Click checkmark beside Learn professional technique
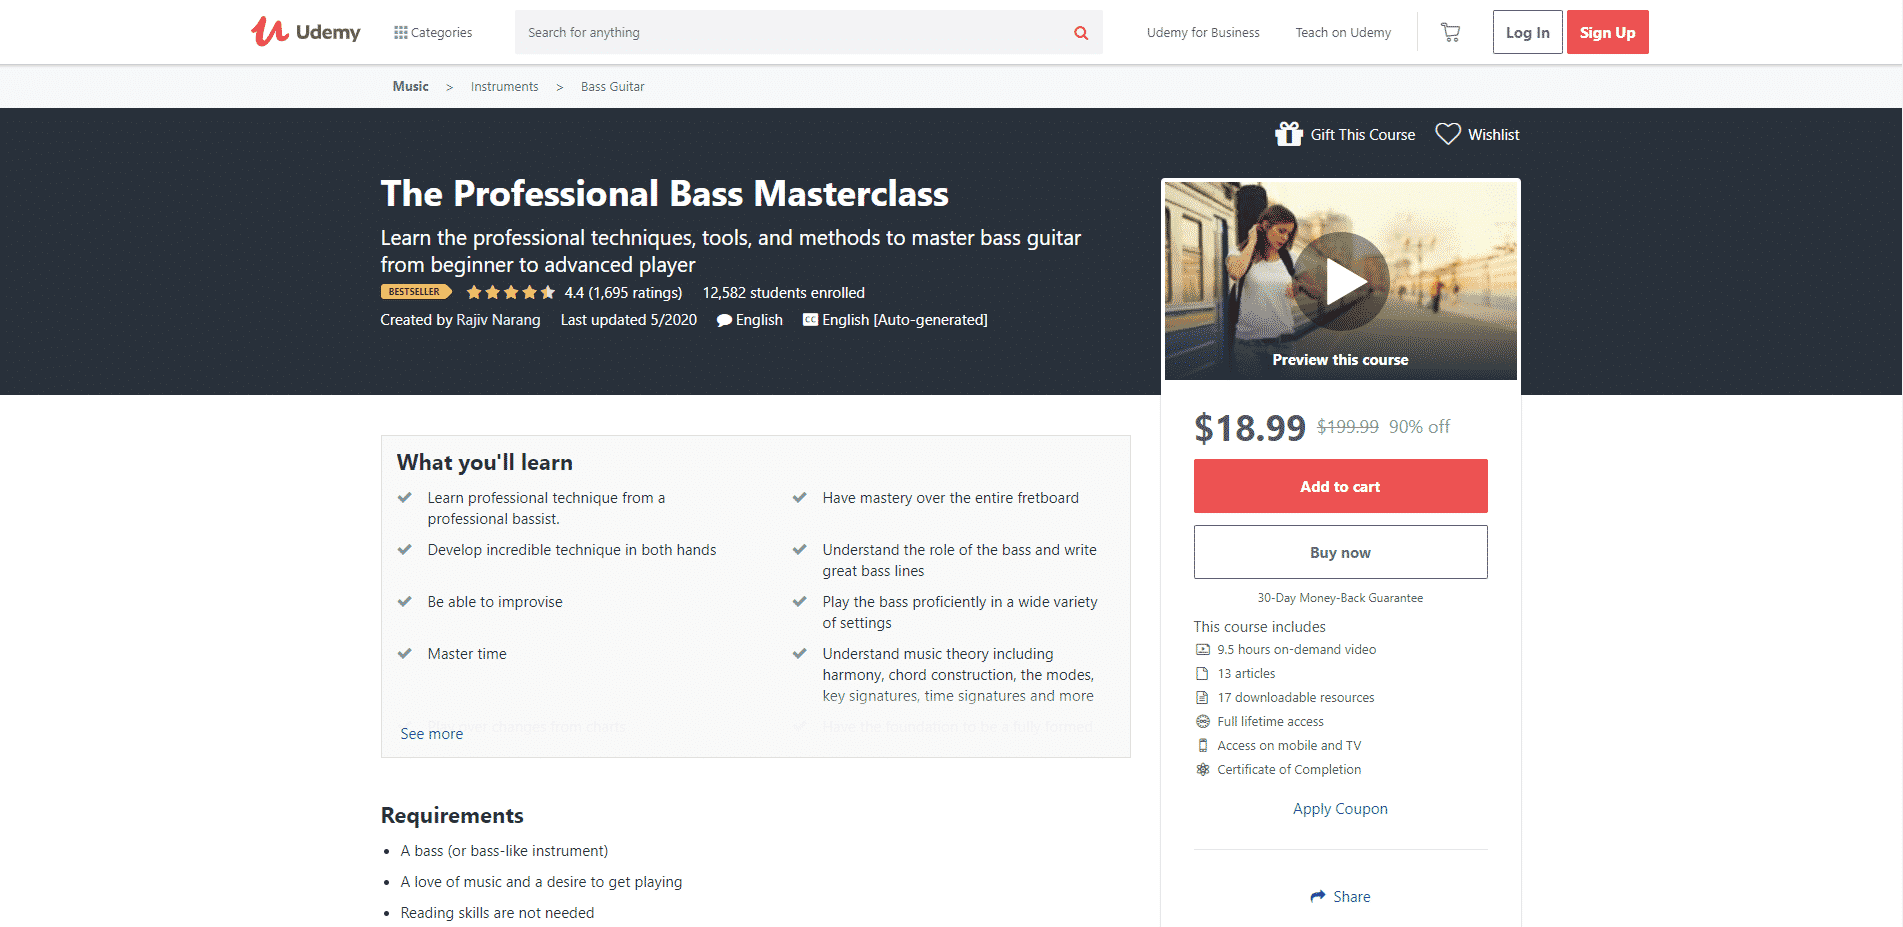 pyautogui.click(x=405, y=497)
